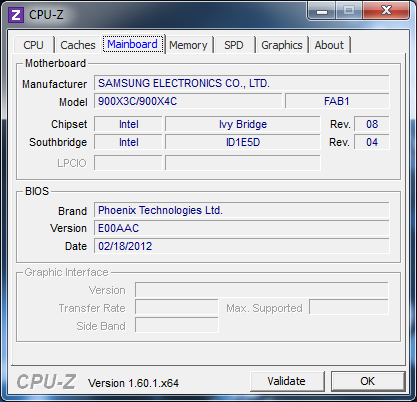417x402 pixels.
Task: Click the Manufacturer field showing Samsung Electronics
Action: [241, 83]
